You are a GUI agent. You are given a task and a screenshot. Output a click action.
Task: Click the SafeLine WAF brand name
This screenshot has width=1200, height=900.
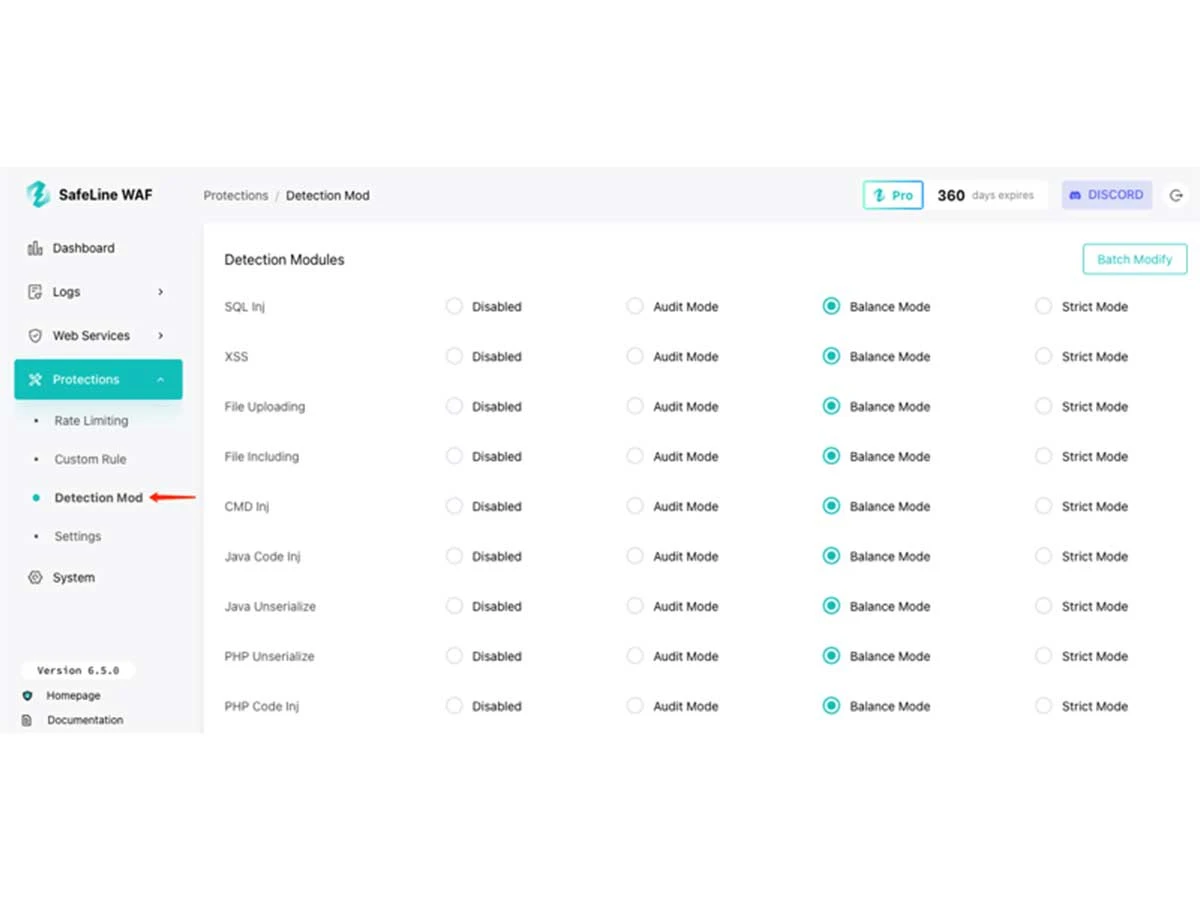click(106, 195)
